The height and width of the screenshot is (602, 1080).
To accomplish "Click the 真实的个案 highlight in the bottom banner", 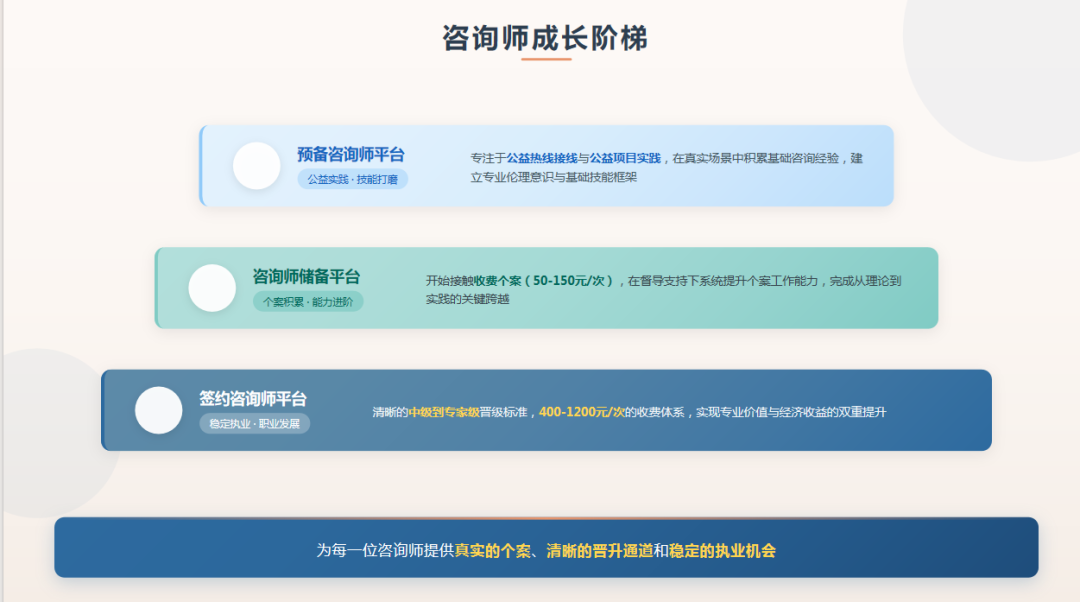I will click(x=492, y=550).
